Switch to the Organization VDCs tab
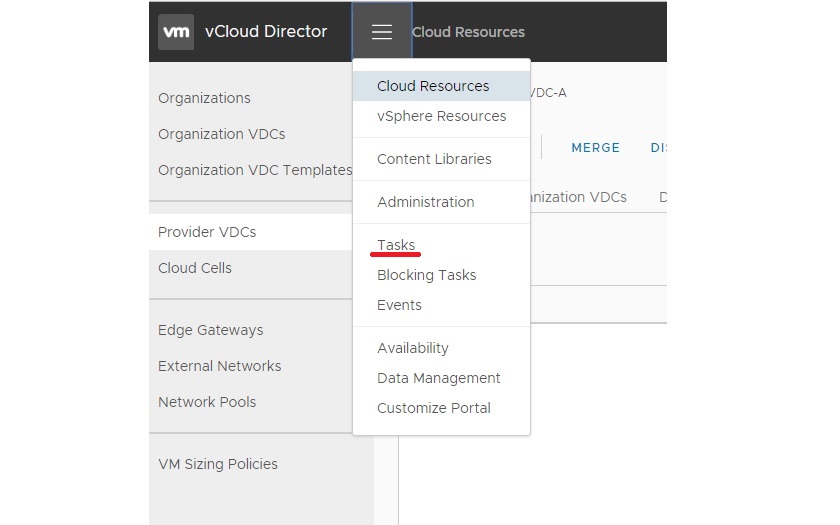This screenshot has width=840, height=525. [x=579, y=197]
